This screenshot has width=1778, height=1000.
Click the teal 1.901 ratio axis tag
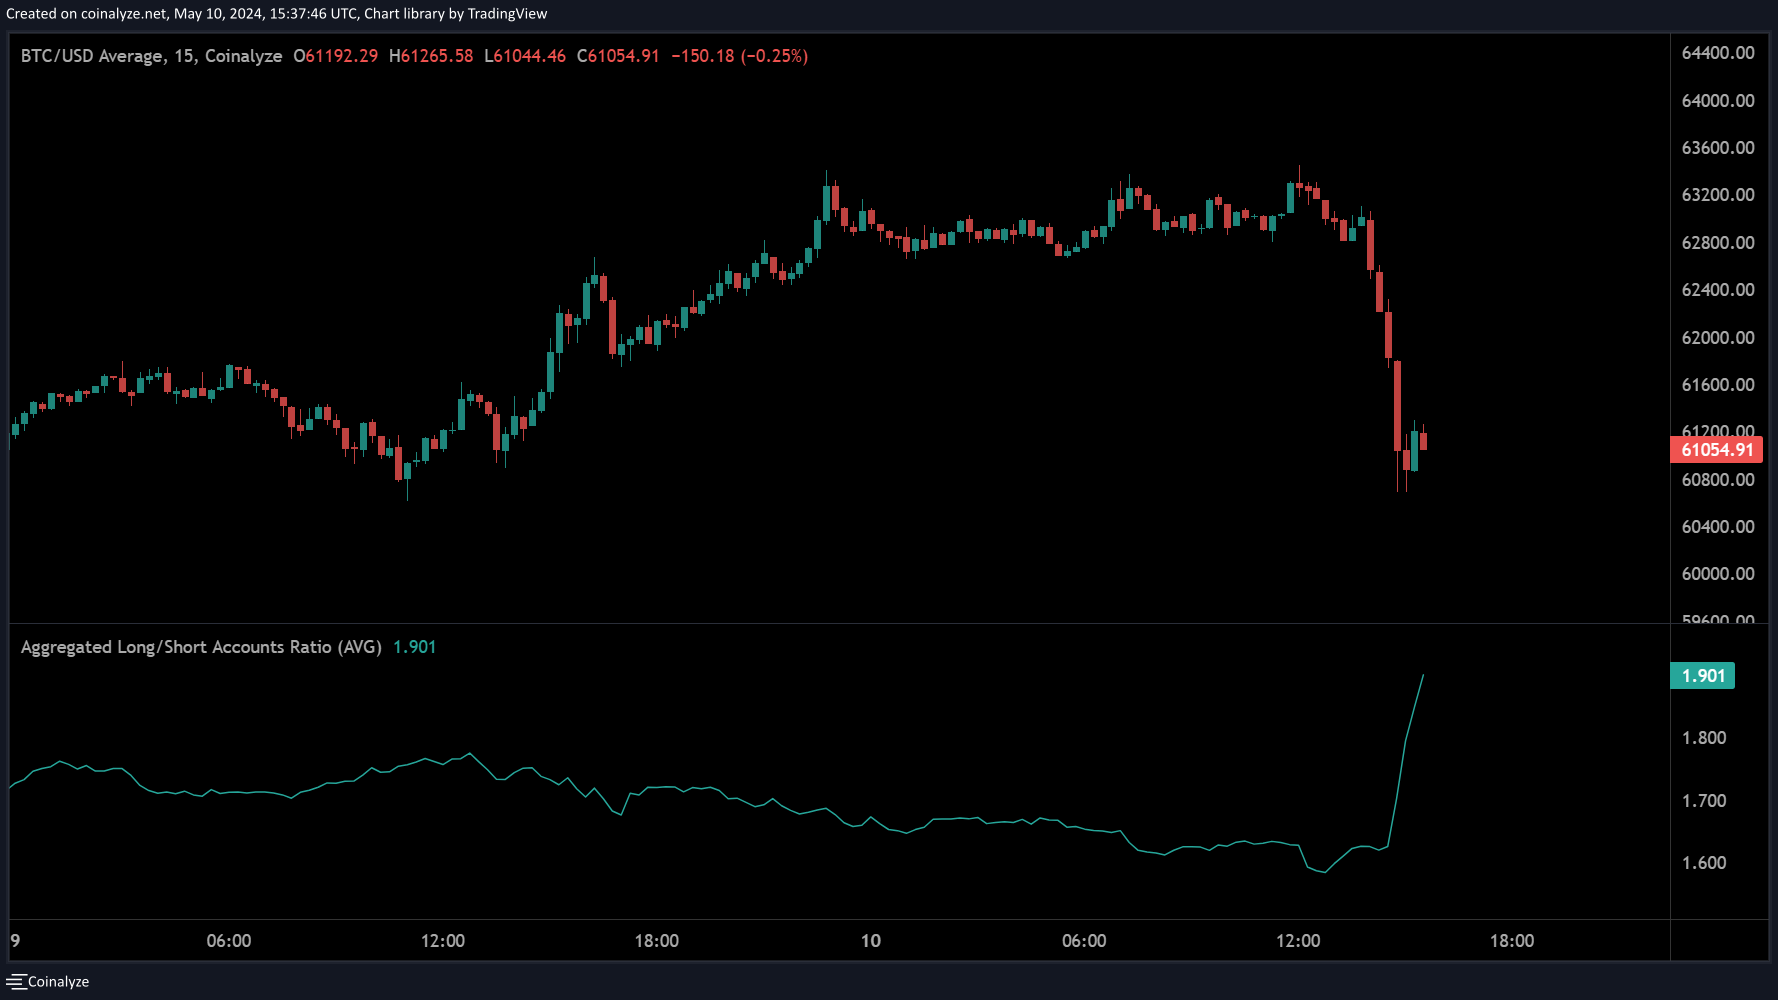click(1702, 676)
